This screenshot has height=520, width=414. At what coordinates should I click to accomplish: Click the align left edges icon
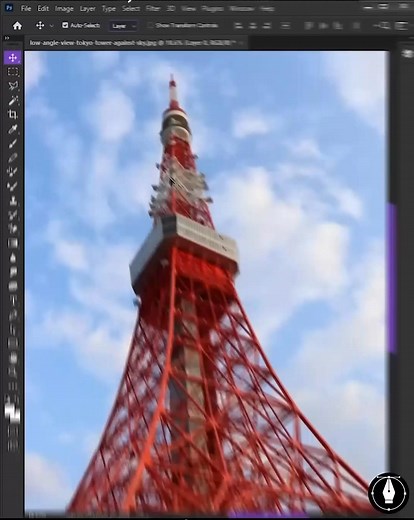click(x=238, y=26)
